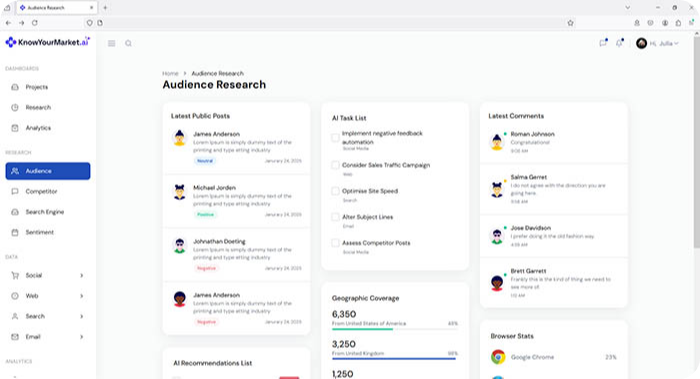Screen dimensions: 700x379
Task: Bookmark this page with the star icon
Action: coord(570,23)
